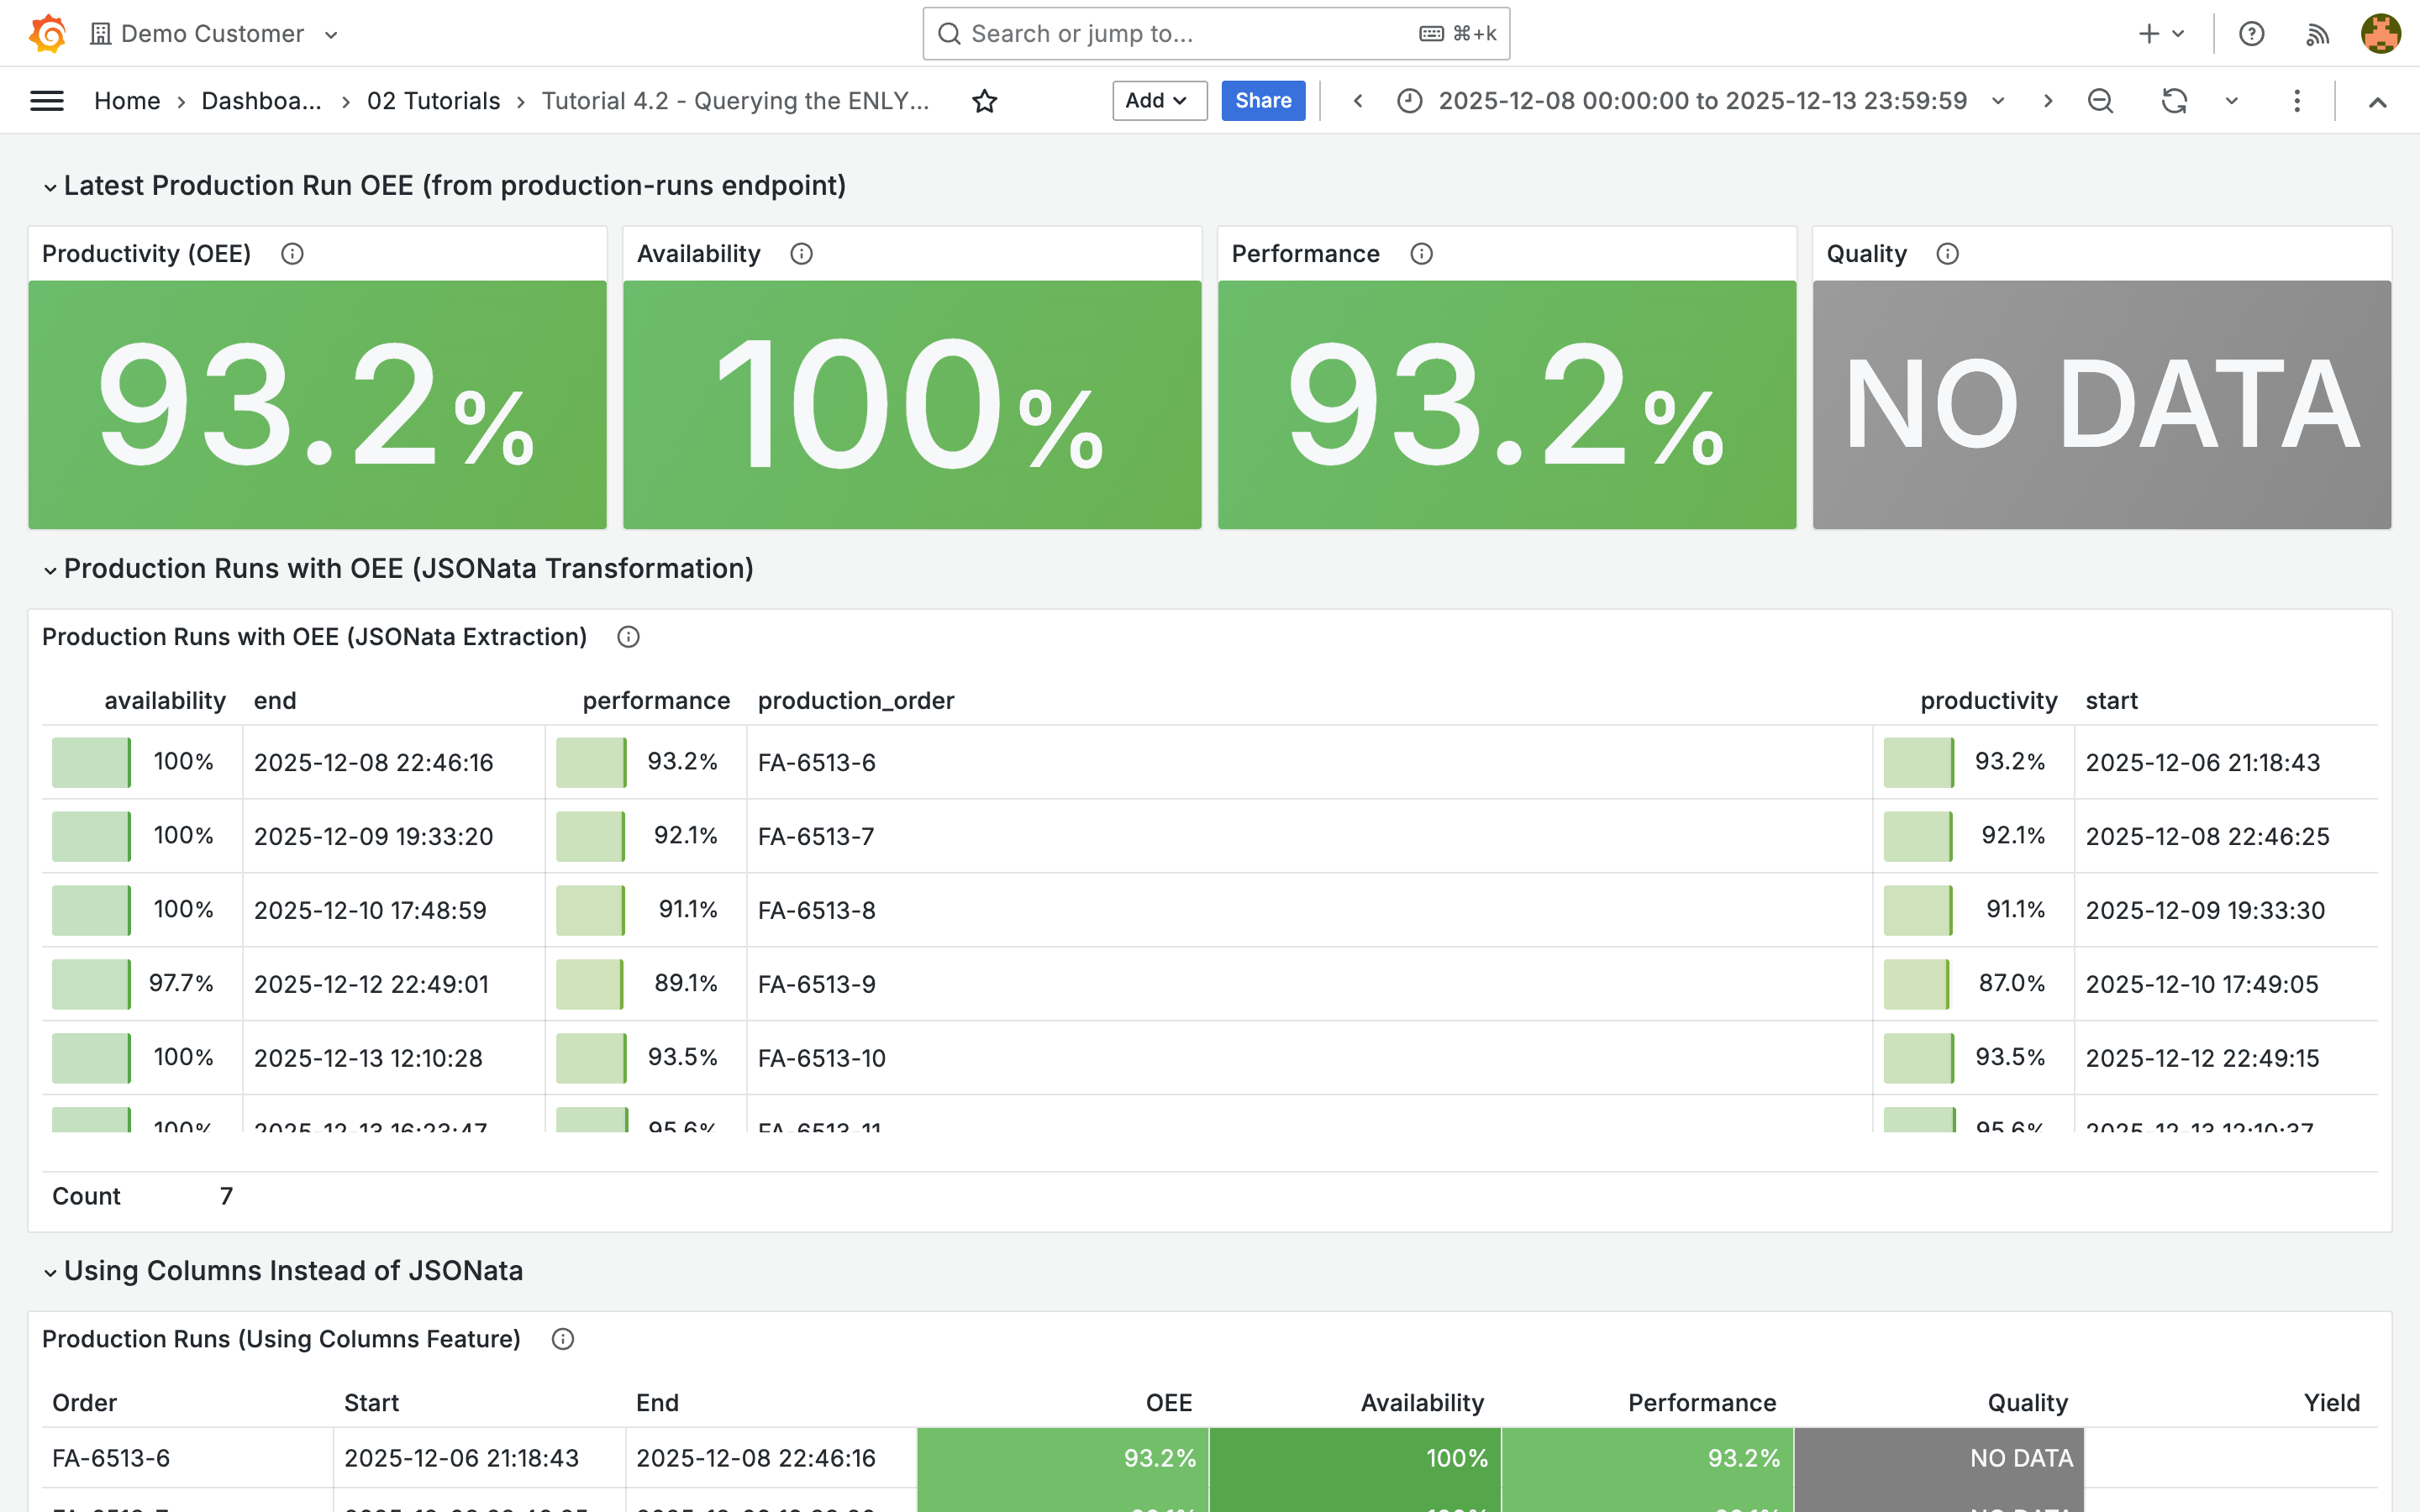Sort table by production_order column header
Image resolution: width=2420 pixels, height=1512 pixels.
click(855, 701)
